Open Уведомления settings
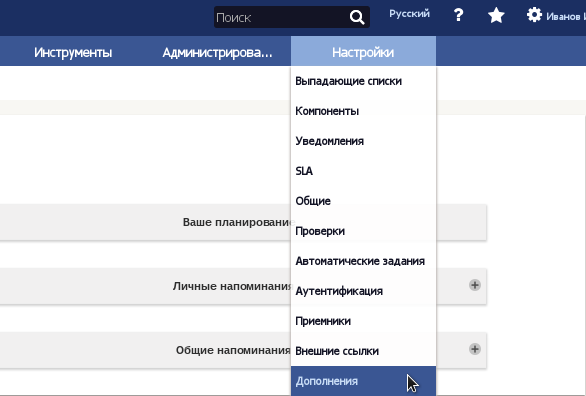586x396 pixels. (330, 141)
